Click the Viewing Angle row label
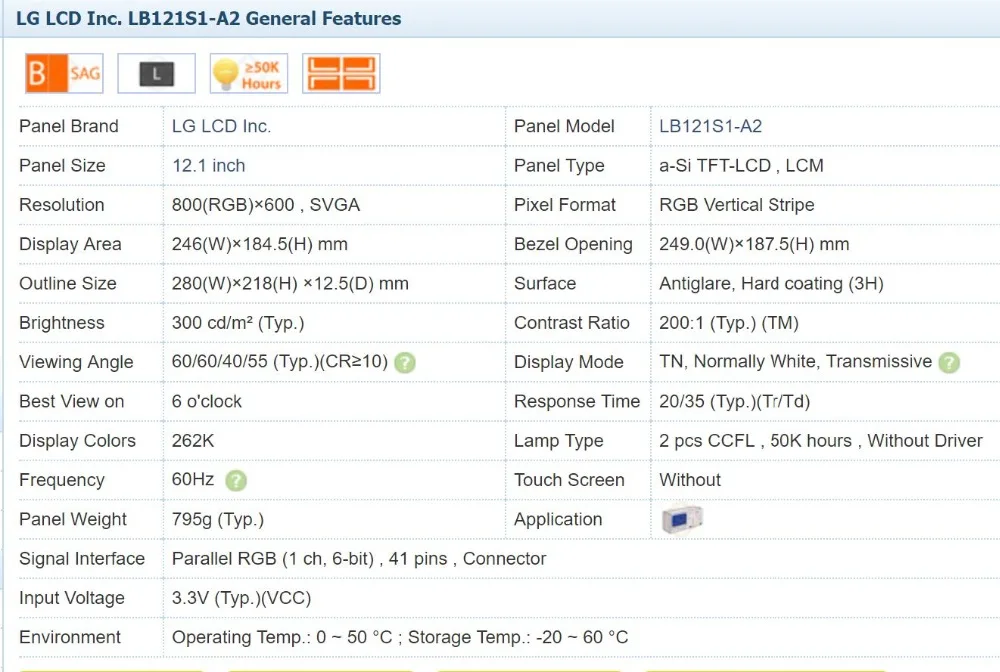 [77, 362]
